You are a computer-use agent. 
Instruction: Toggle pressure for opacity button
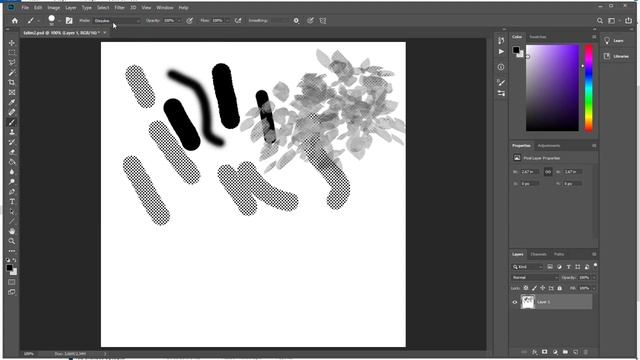190,20
